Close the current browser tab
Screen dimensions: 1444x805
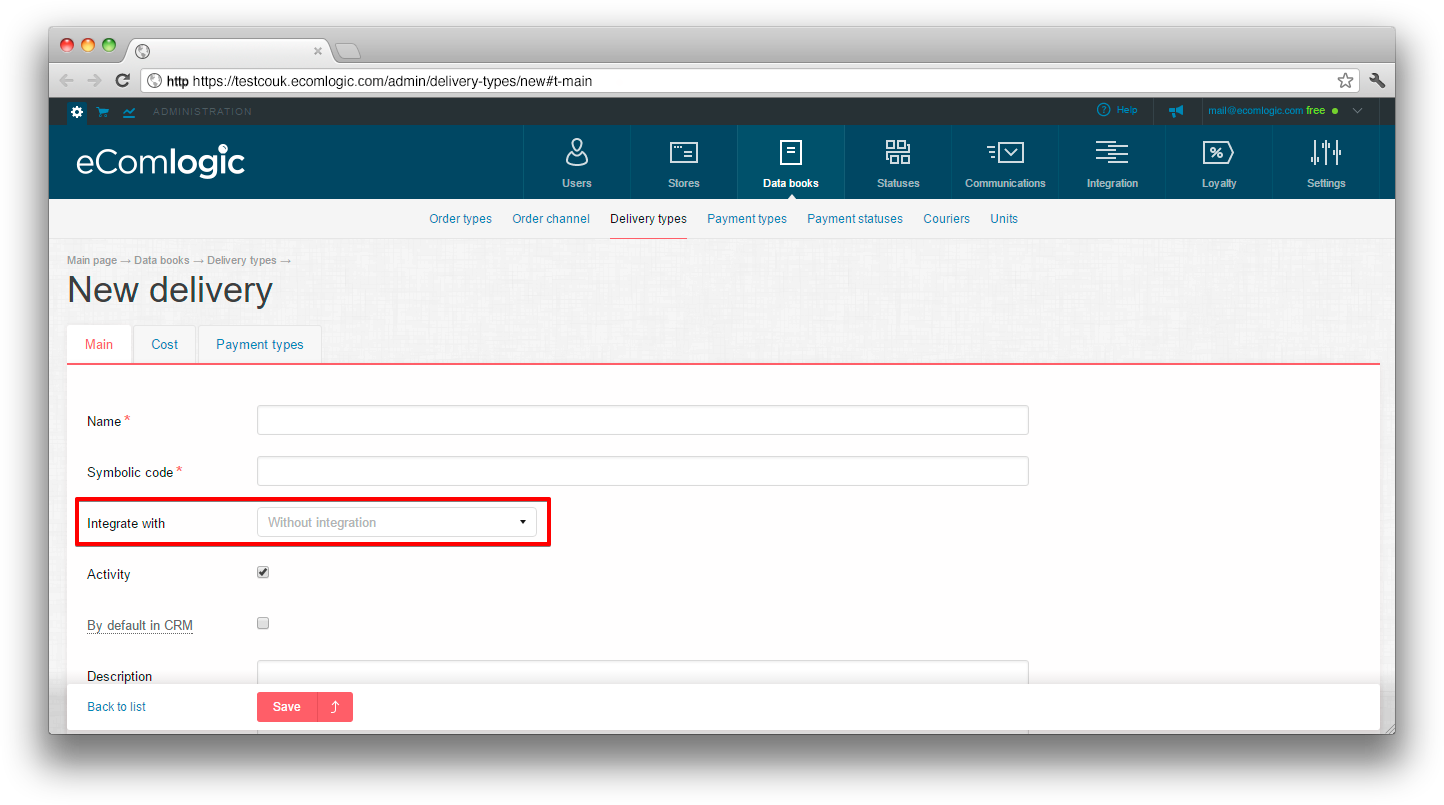coord(318,51)
